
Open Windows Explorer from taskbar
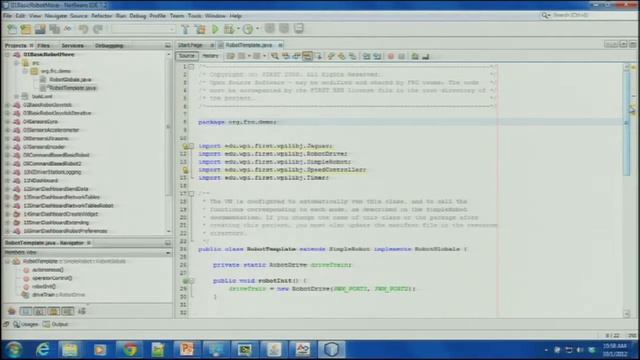pos(70,349)
